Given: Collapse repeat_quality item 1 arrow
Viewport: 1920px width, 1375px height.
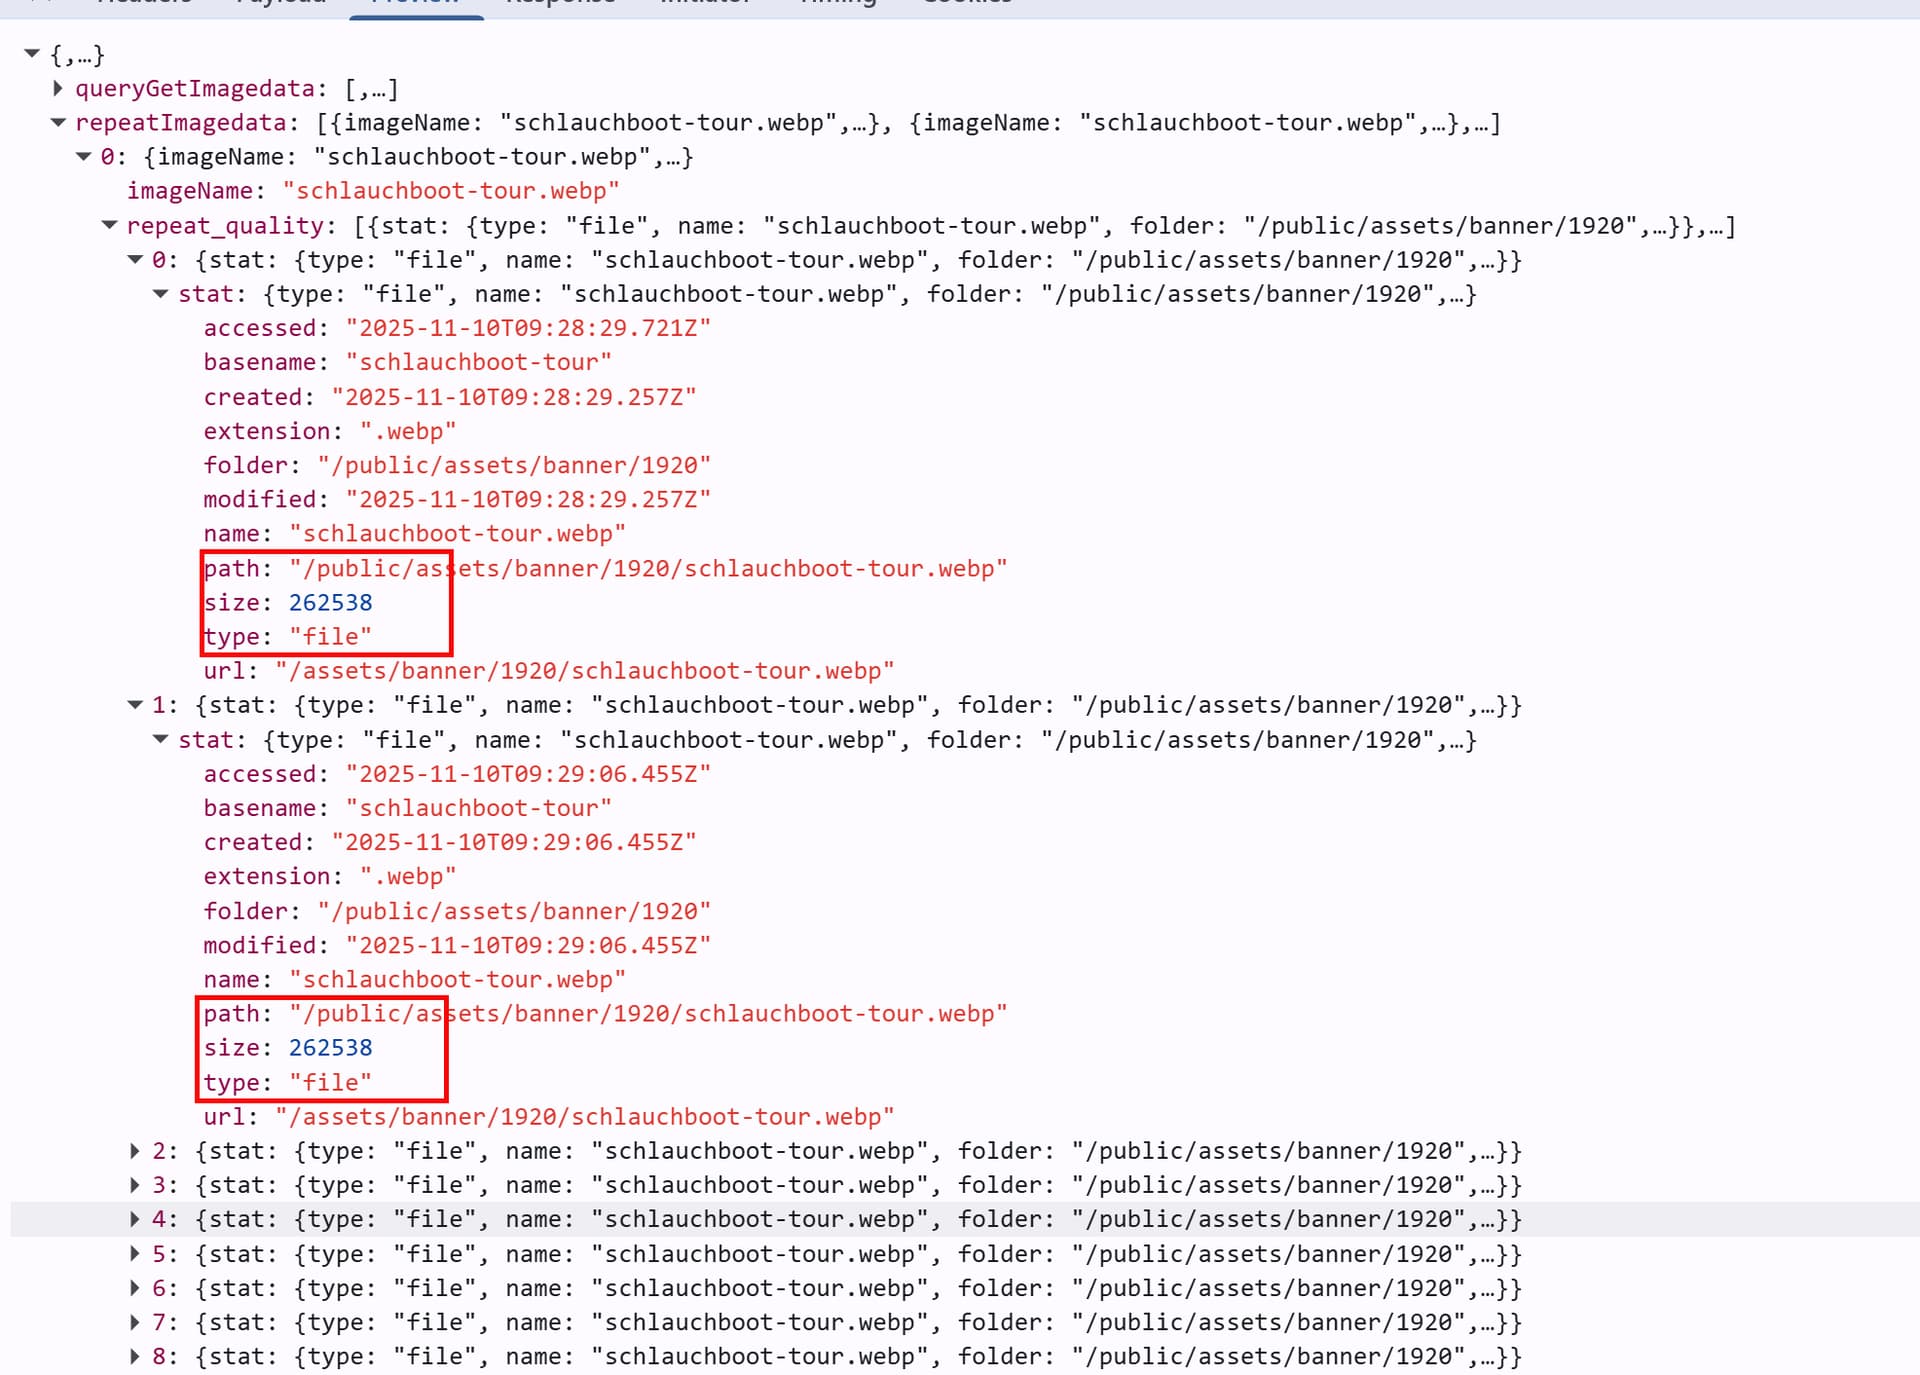Looking at the screenshot, I should click(135, 705).
